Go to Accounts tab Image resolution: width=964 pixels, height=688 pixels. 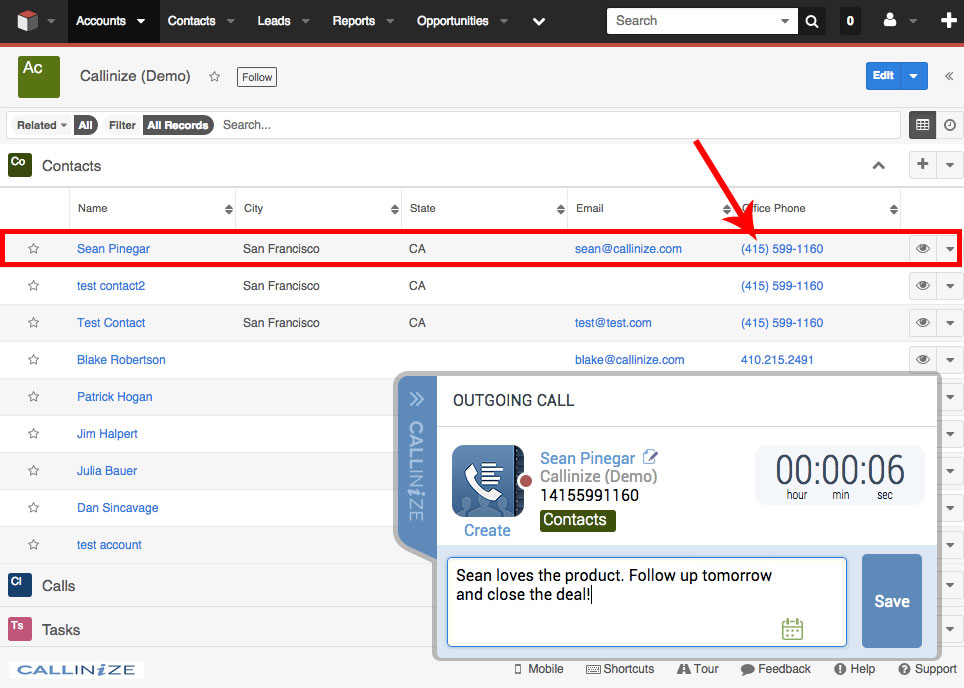[x=100, y=21]
